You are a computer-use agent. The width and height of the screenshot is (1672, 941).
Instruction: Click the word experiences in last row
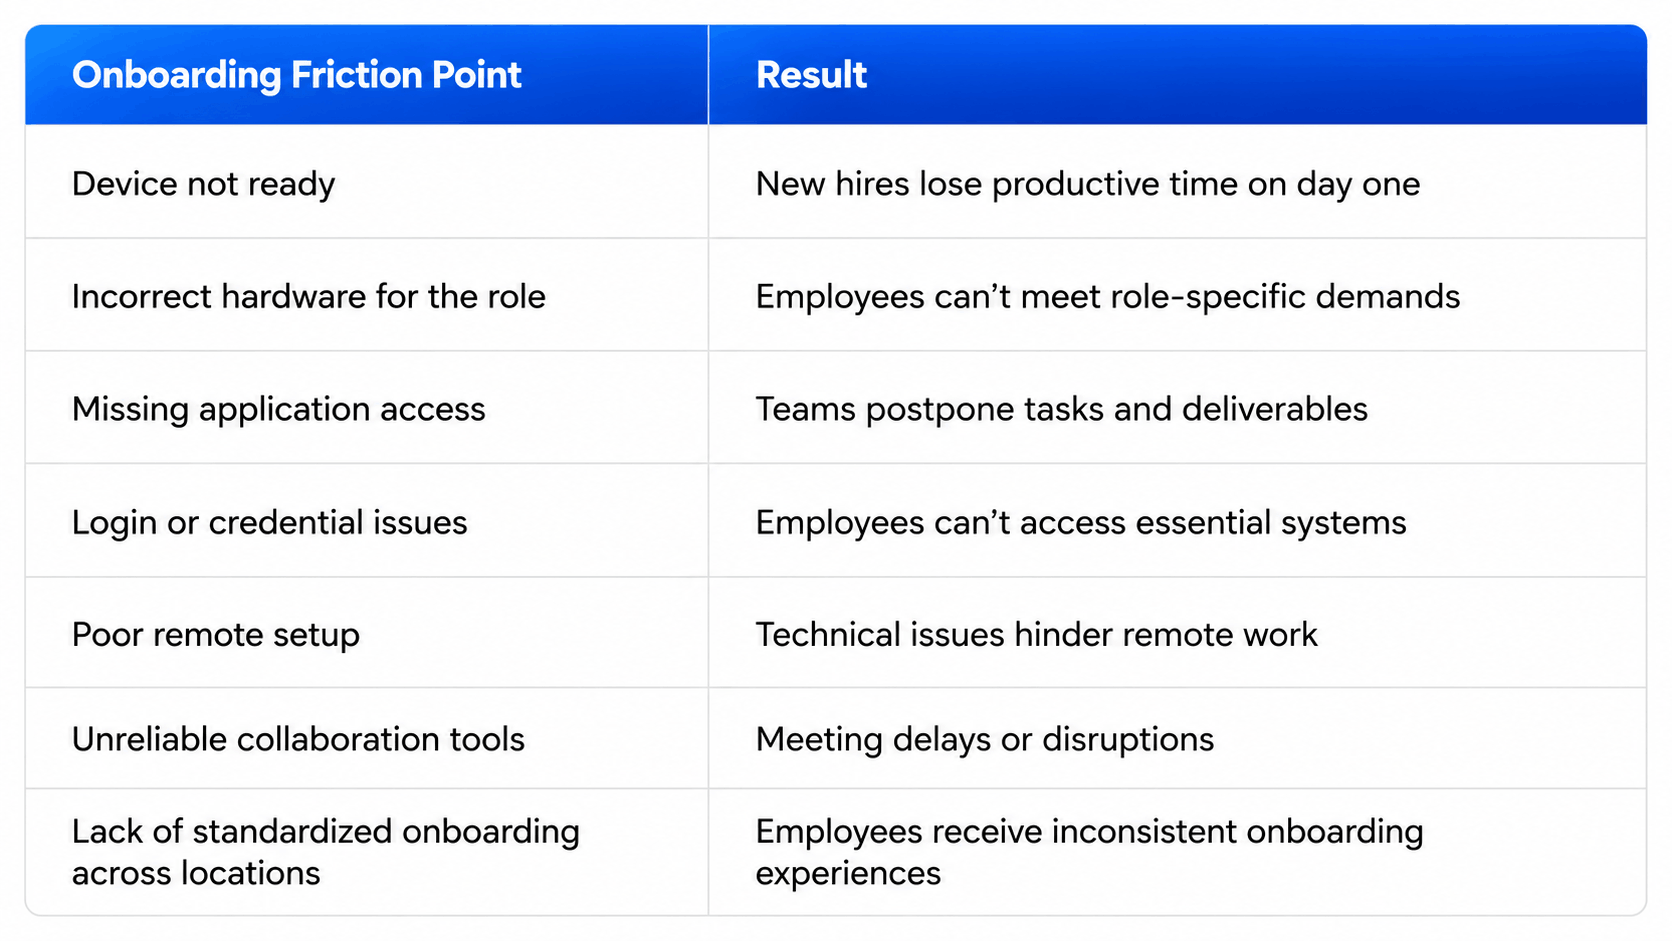point(848,875)
